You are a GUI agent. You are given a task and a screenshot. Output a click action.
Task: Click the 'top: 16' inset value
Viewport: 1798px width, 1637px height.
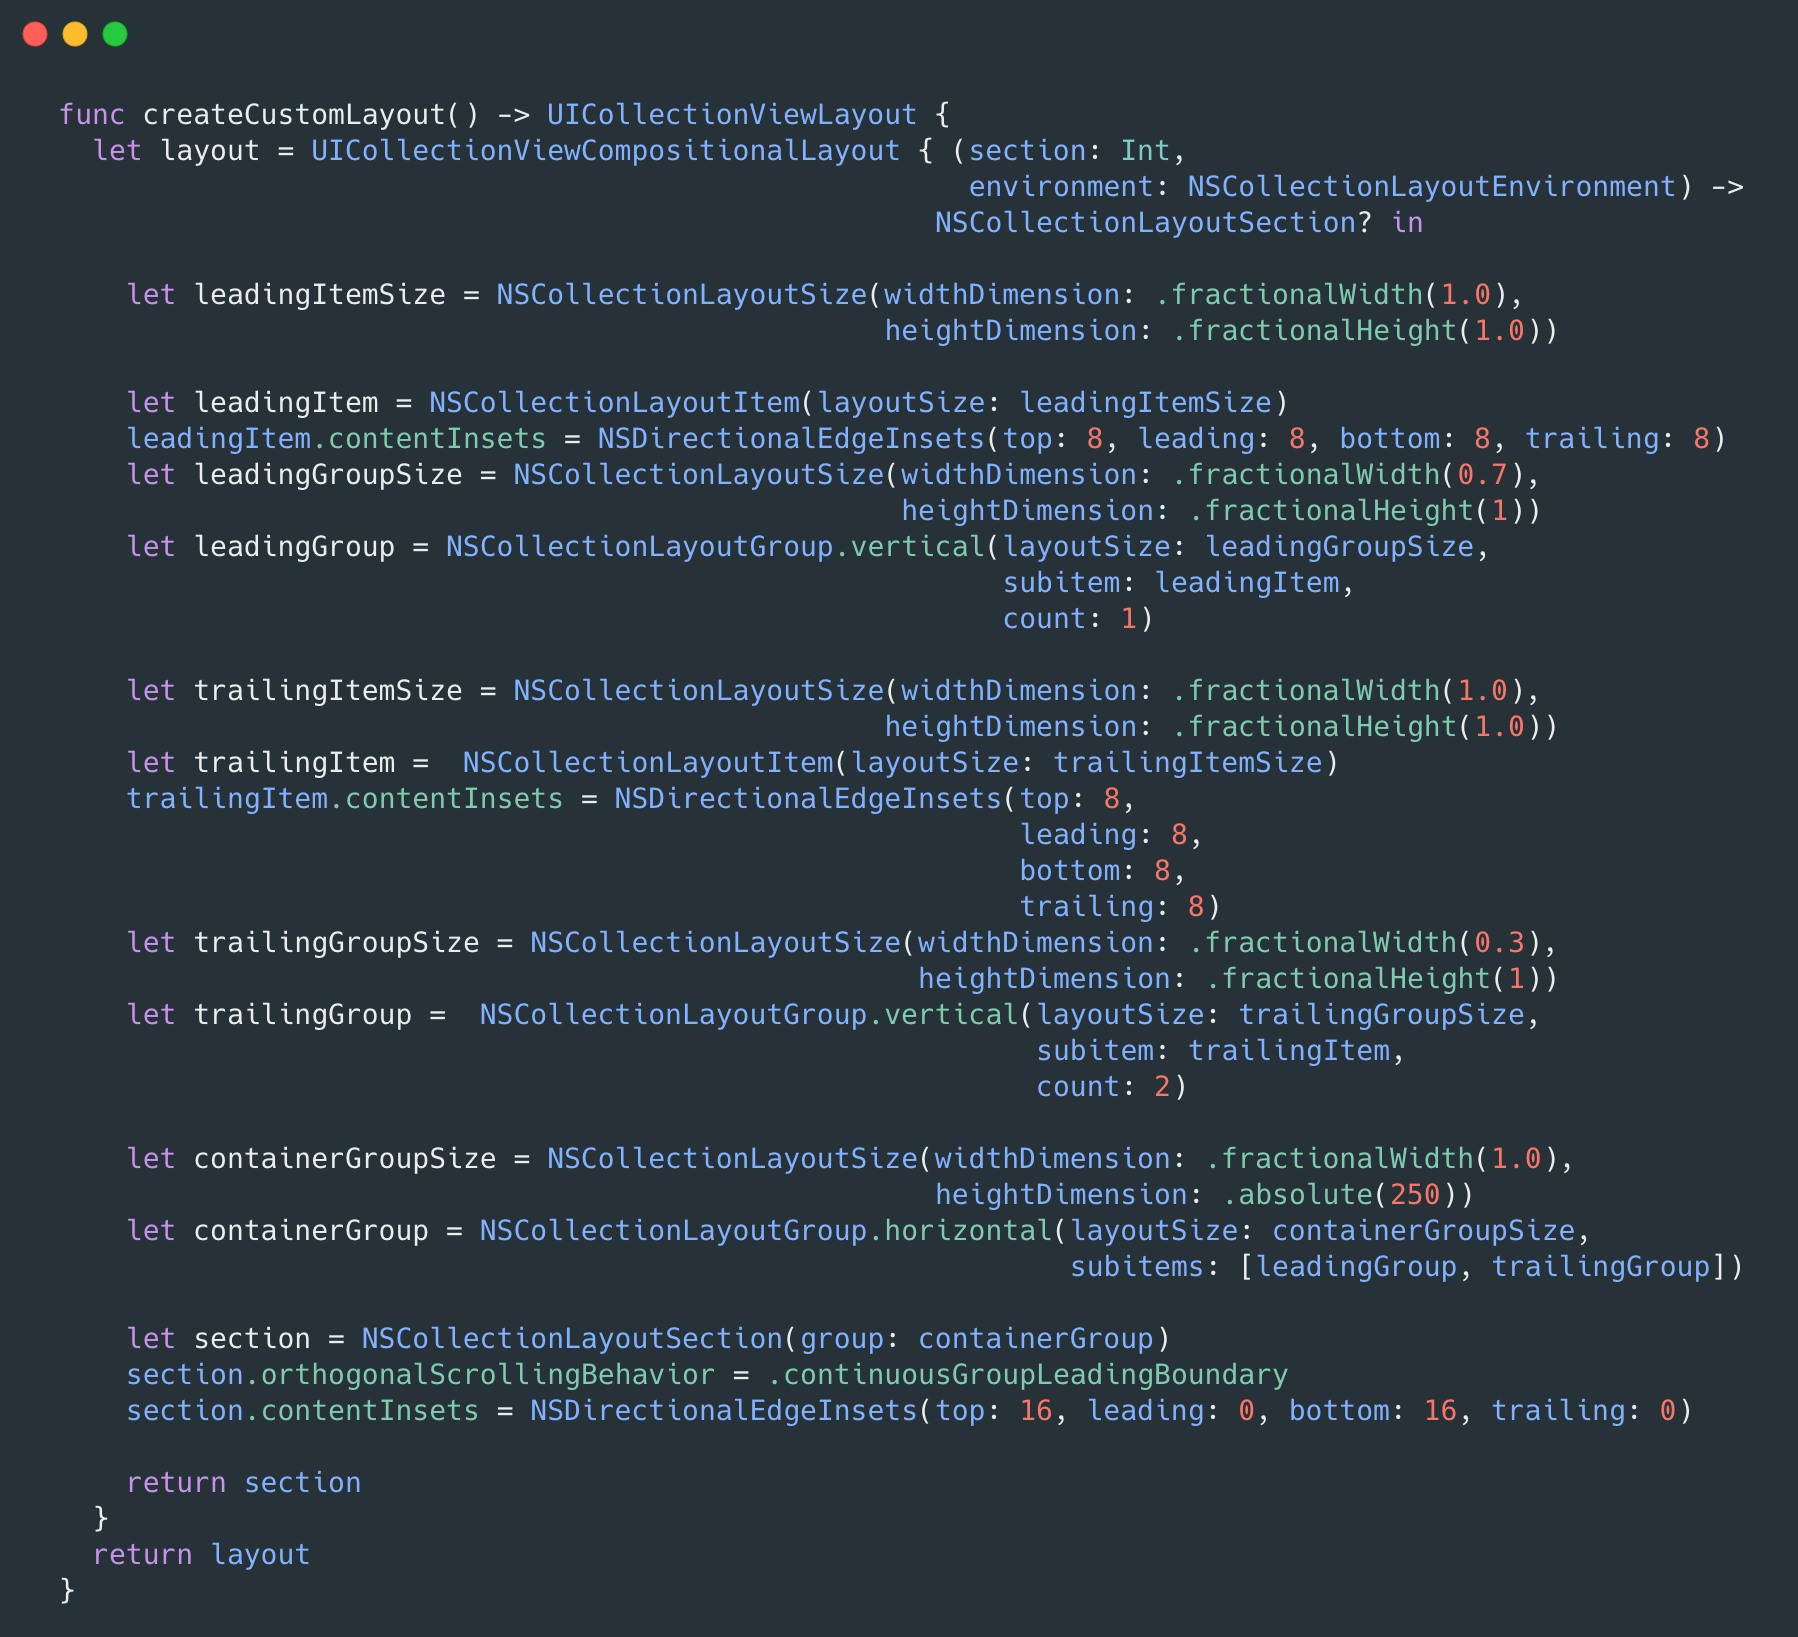pyautogui.click(x=994, y=1411)
